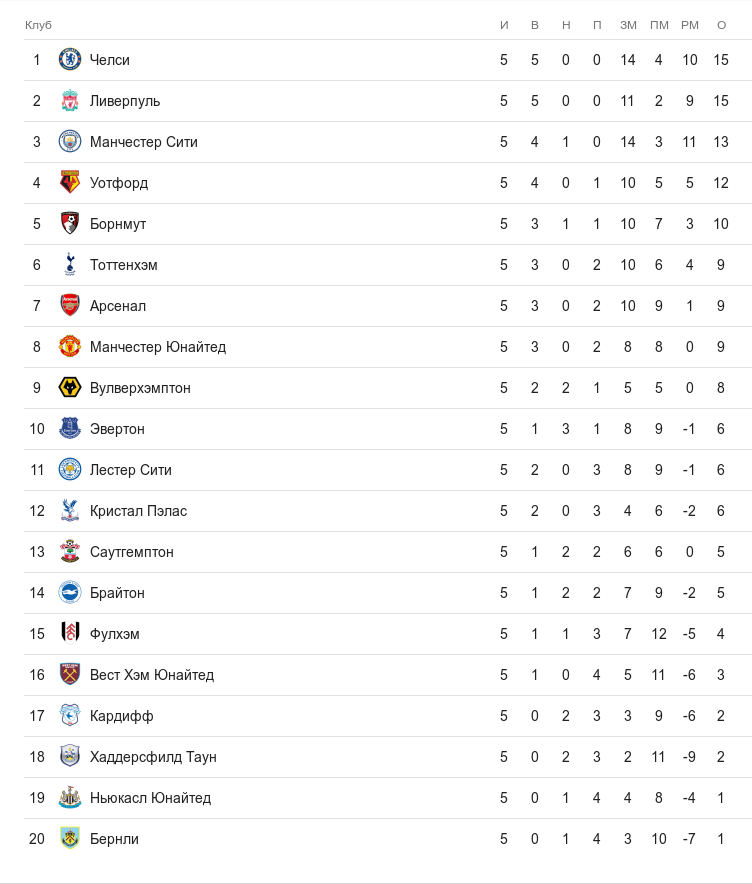The width and height of the screenshot is (752, 884).
Task: Click the Arsenal club crest icon
Action: click(x=70, y=306)
